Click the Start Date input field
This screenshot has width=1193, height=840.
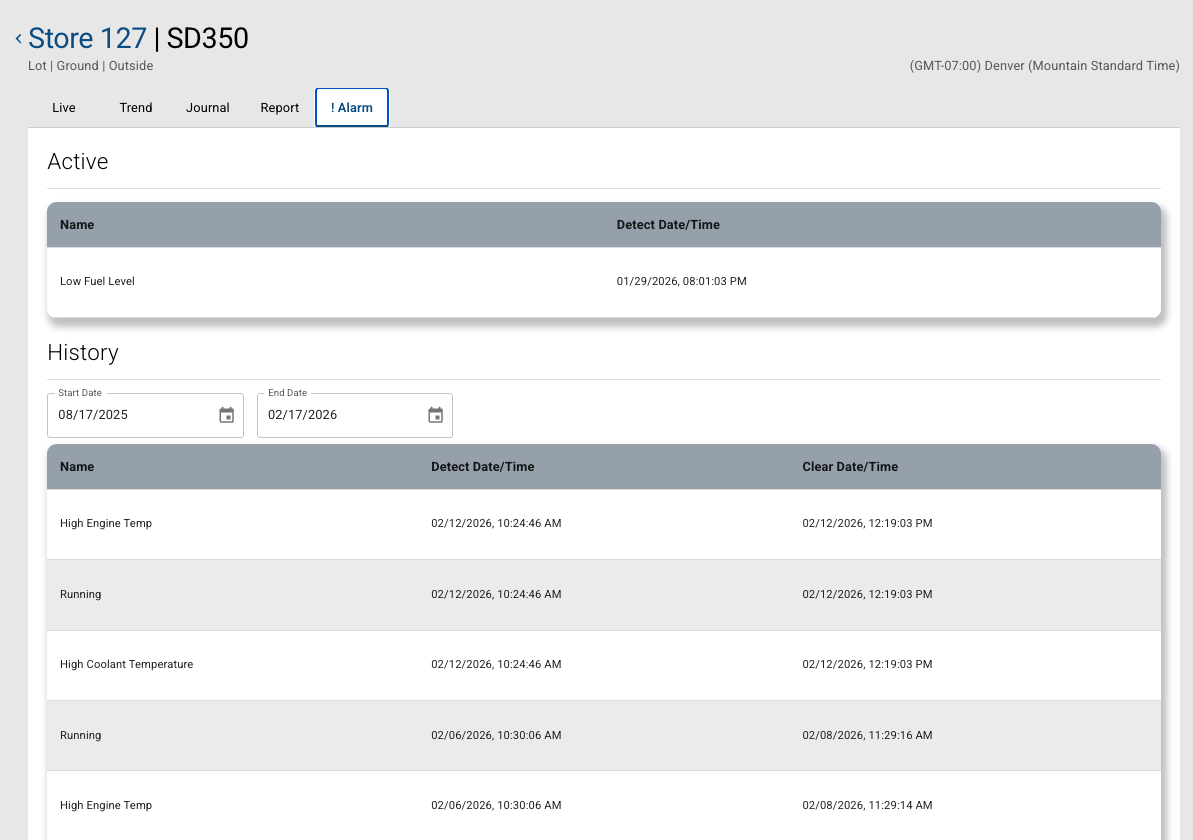pyautogui.click(x=130, y=415)
